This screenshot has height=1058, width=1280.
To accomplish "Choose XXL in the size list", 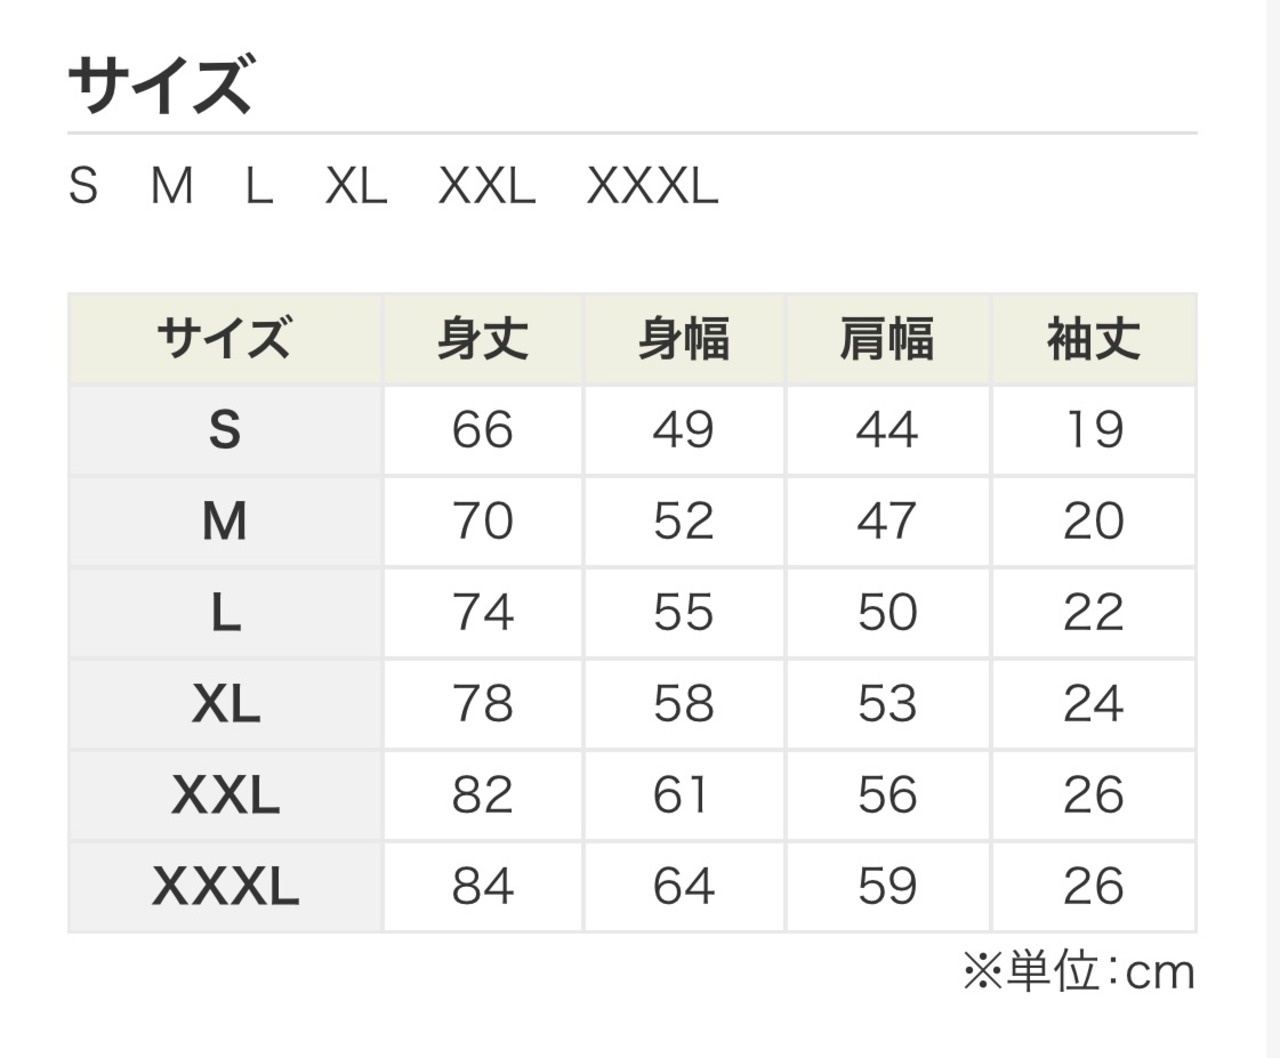I will (x=487, y=186).
